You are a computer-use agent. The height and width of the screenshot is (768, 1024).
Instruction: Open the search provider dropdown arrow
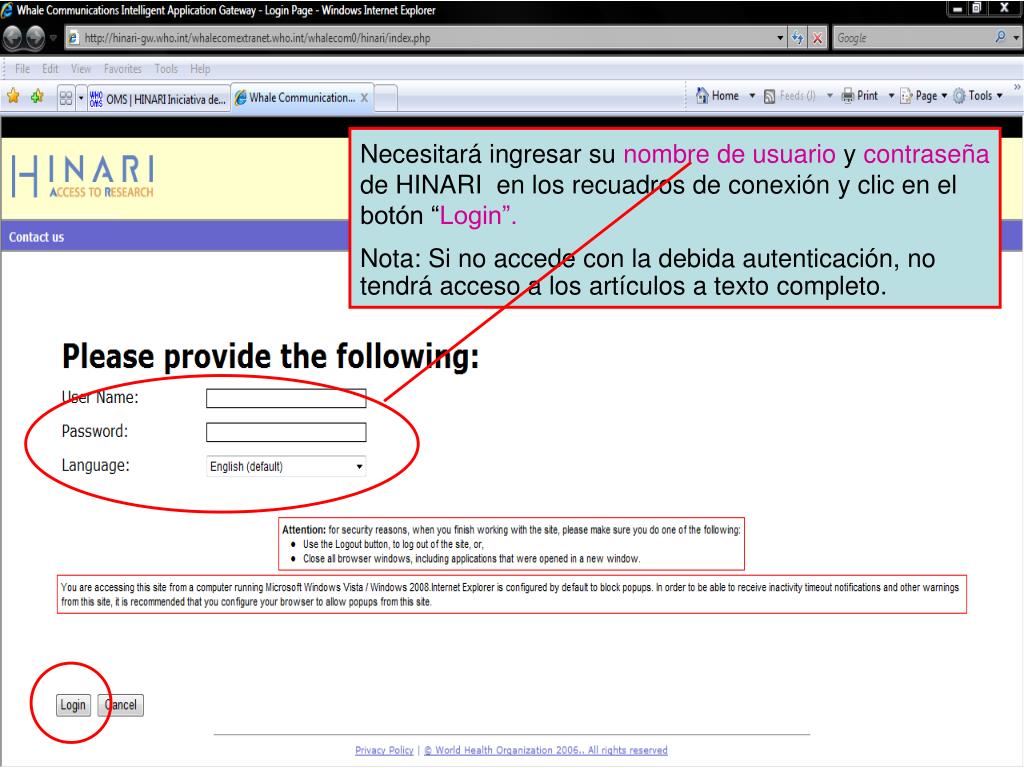click(x=1016, y=38)
